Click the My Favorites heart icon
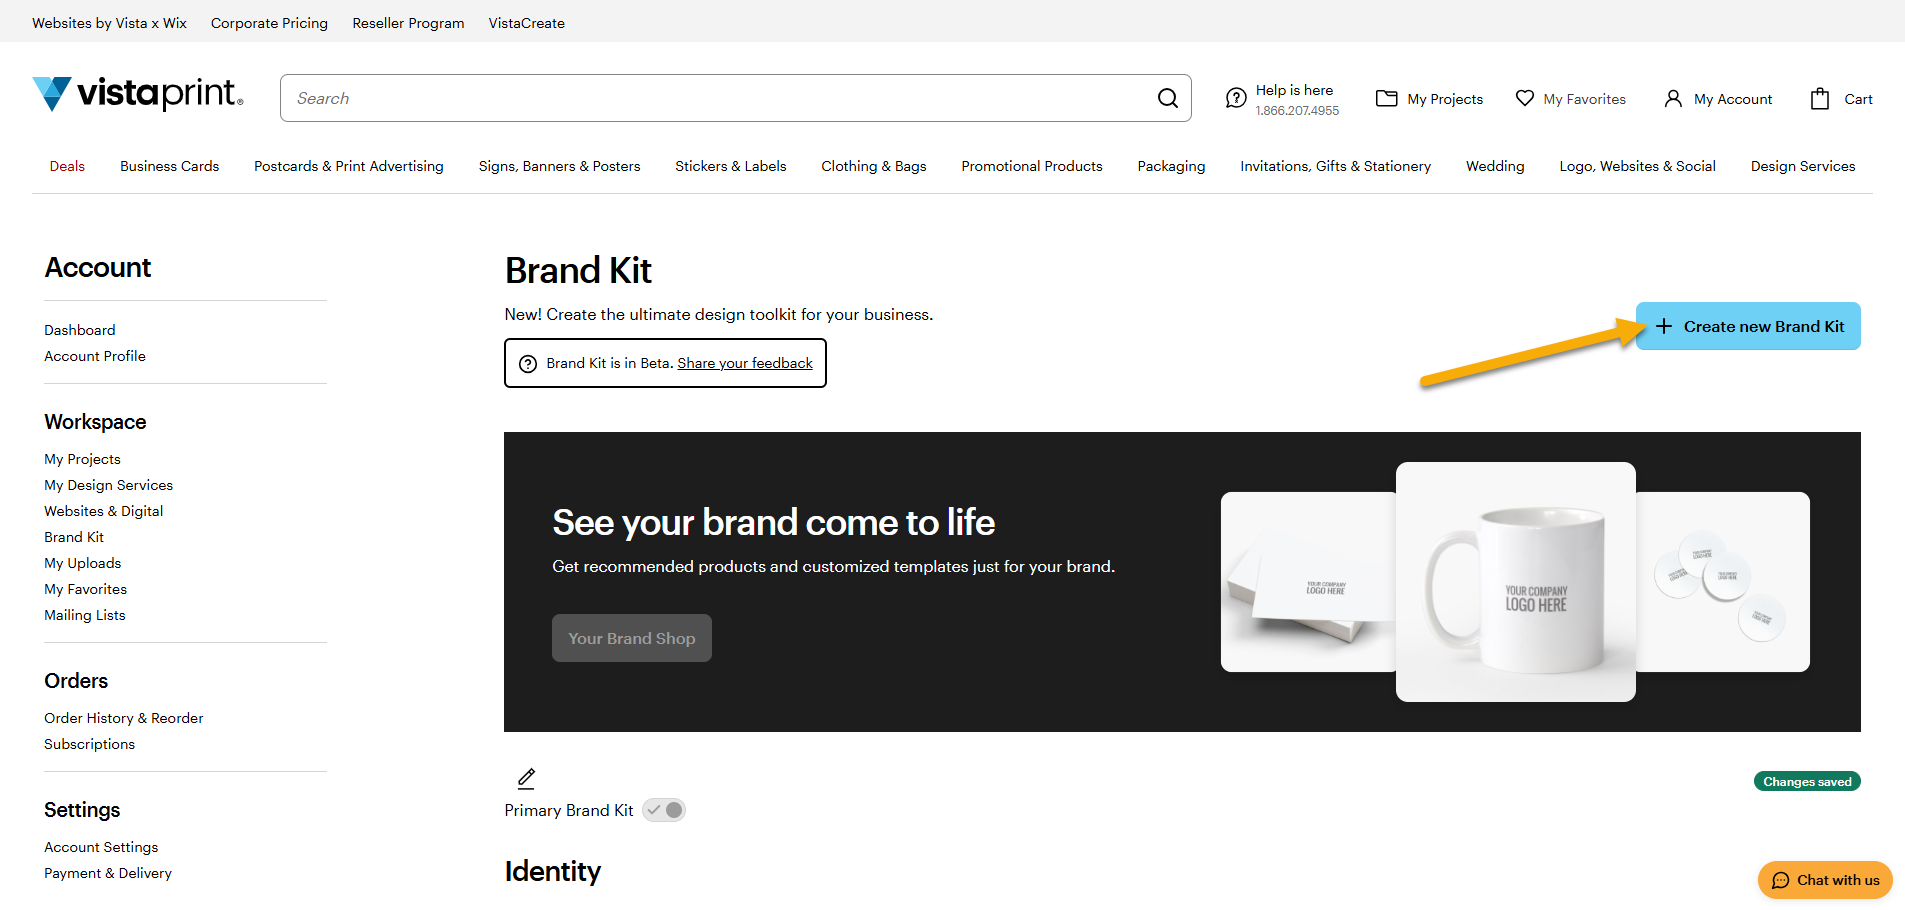1905x910 pixels. (x=1524, y=98)
